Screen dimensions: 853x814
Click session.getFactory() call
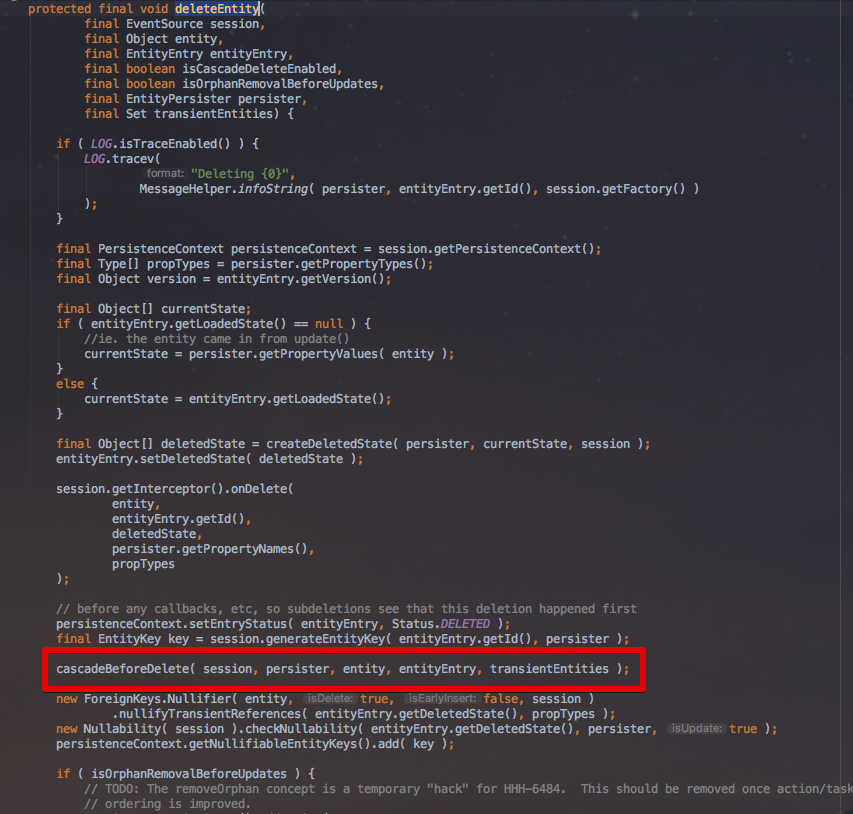(615, 189)
